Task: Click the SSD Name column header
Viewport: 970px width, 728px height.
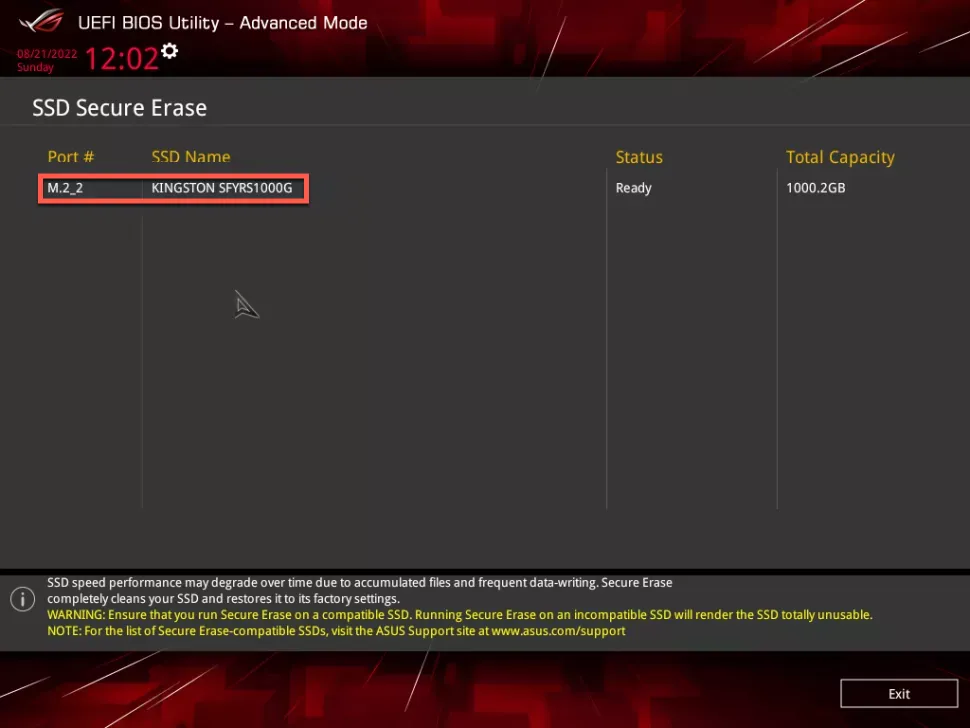Action: tap(191, 156)
